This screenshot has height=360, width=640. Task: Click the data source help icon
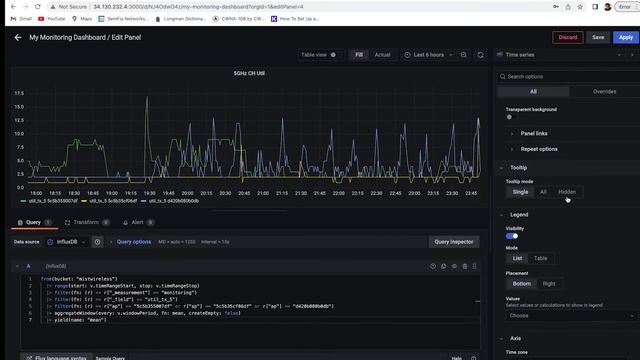98,242
